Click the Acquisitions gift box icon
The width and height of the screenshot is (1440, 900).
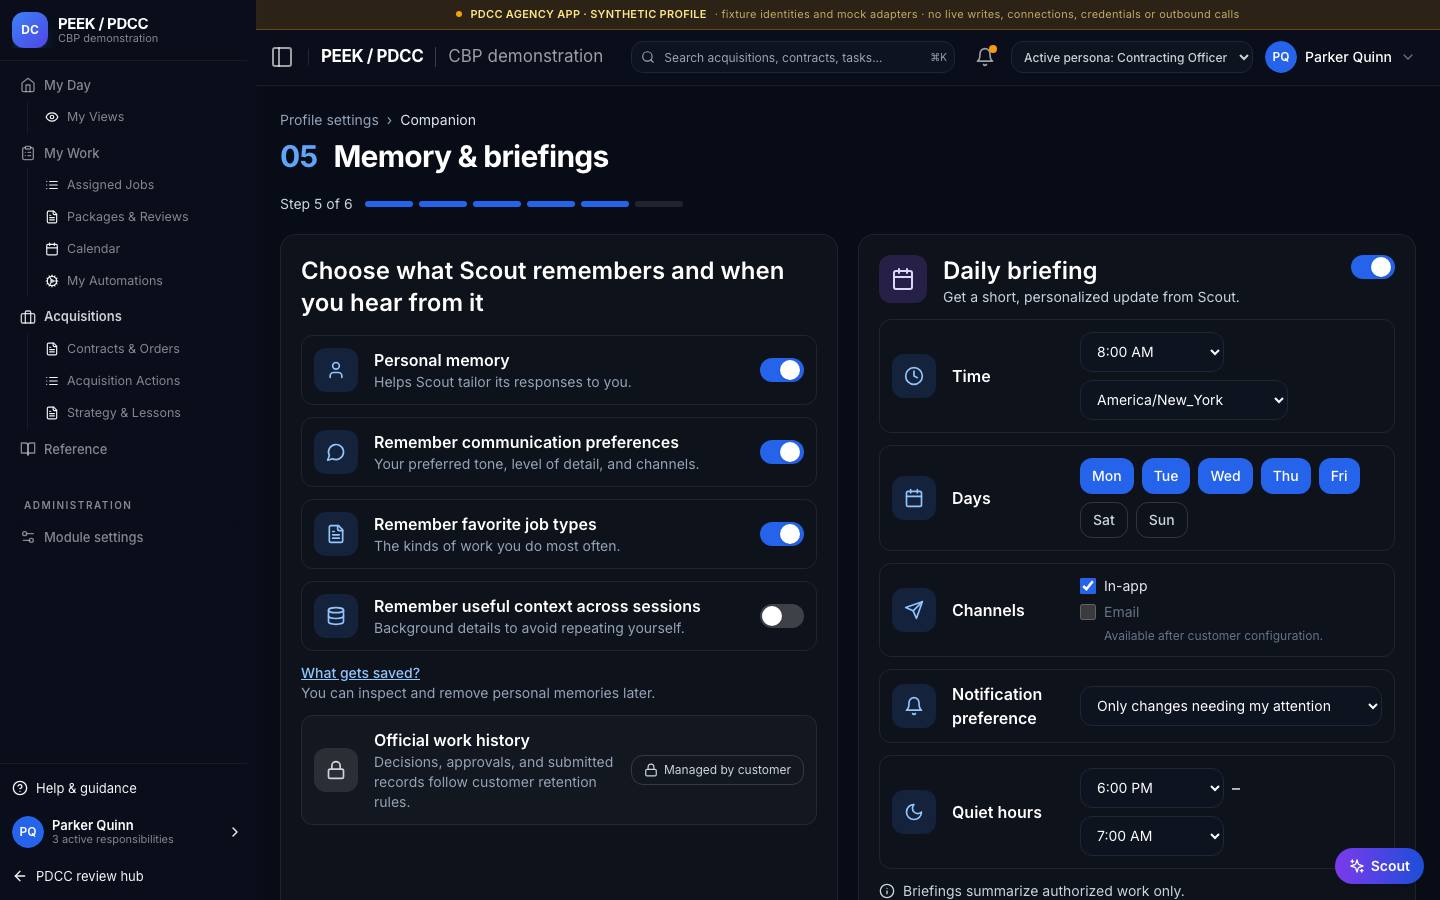(28, 316)
